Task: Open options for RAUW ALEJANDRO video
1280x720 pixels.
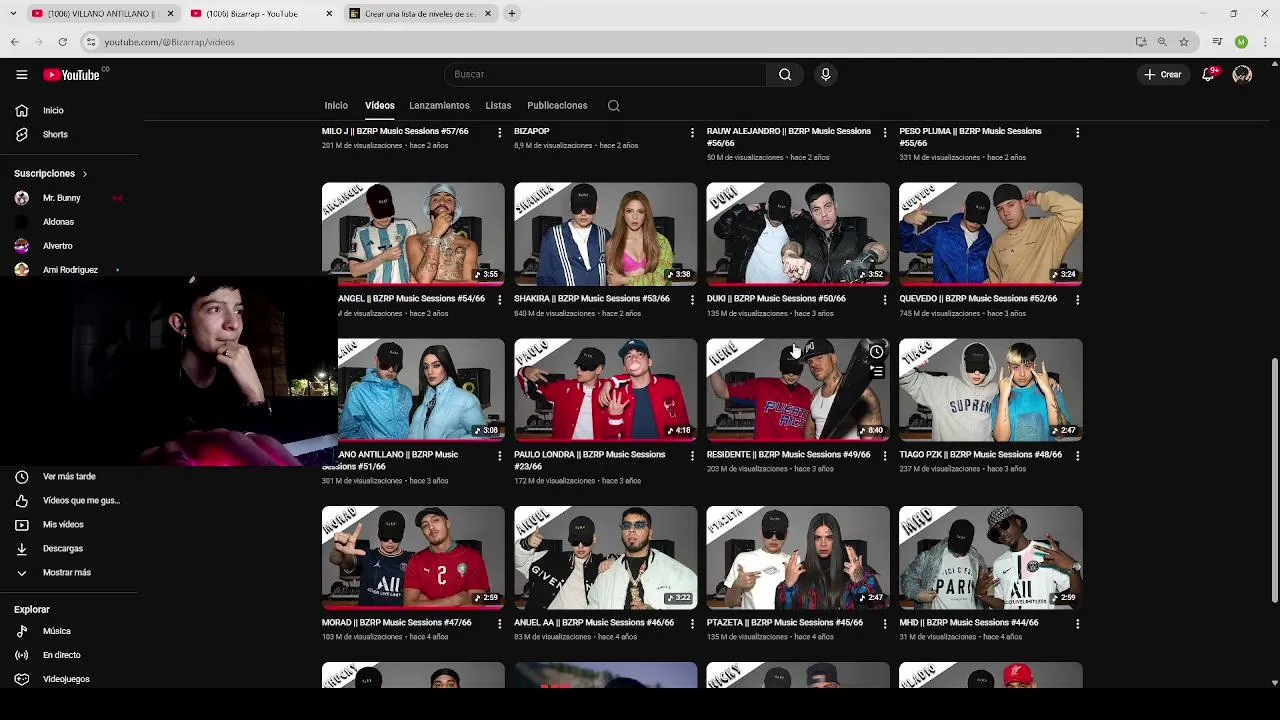Action: coord(884,132)
